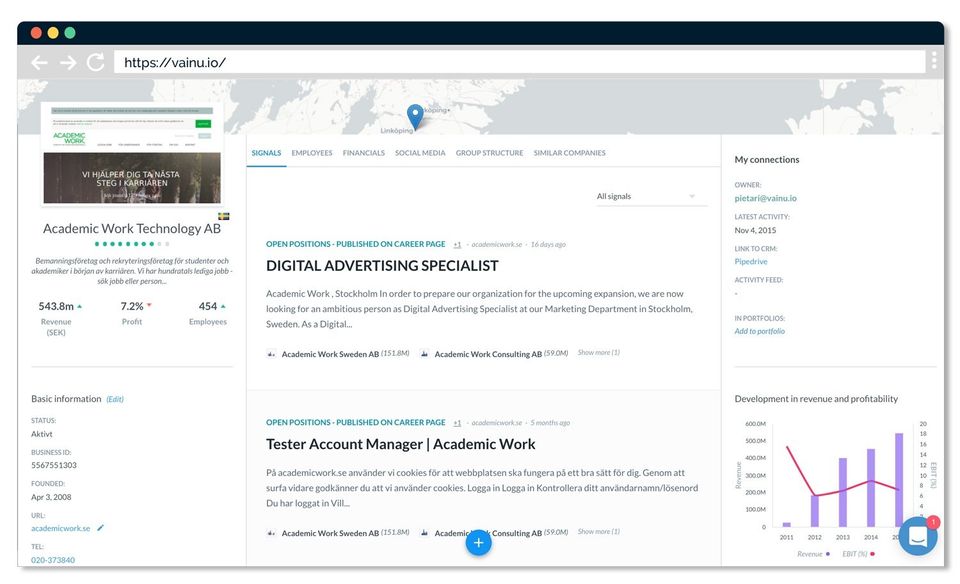The image size is (960, 584).
Task: Click the address bar with vainu.io URL
Action: pos(519,62)
